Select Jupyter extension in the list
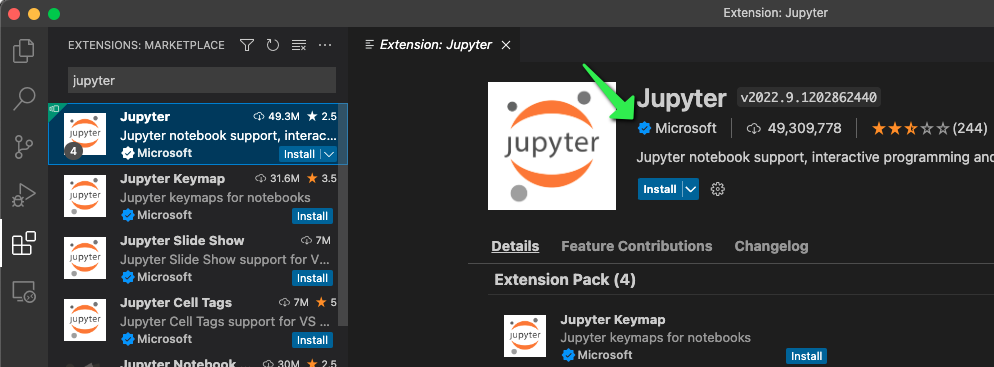This screenshot has height=367, width=994. coord(198,134)
